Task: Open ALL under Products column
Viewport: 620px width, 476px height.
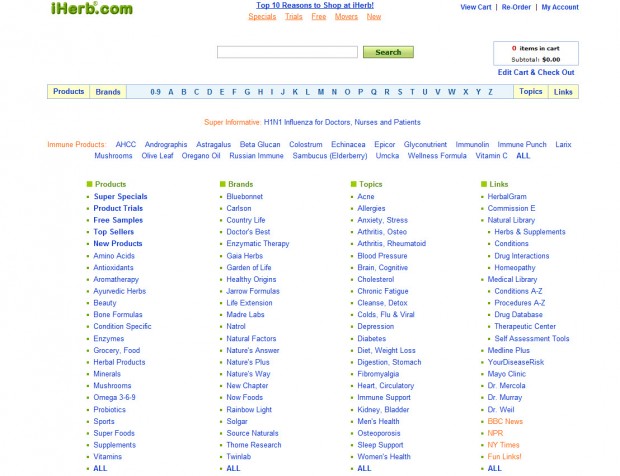Action: [100, 468]
